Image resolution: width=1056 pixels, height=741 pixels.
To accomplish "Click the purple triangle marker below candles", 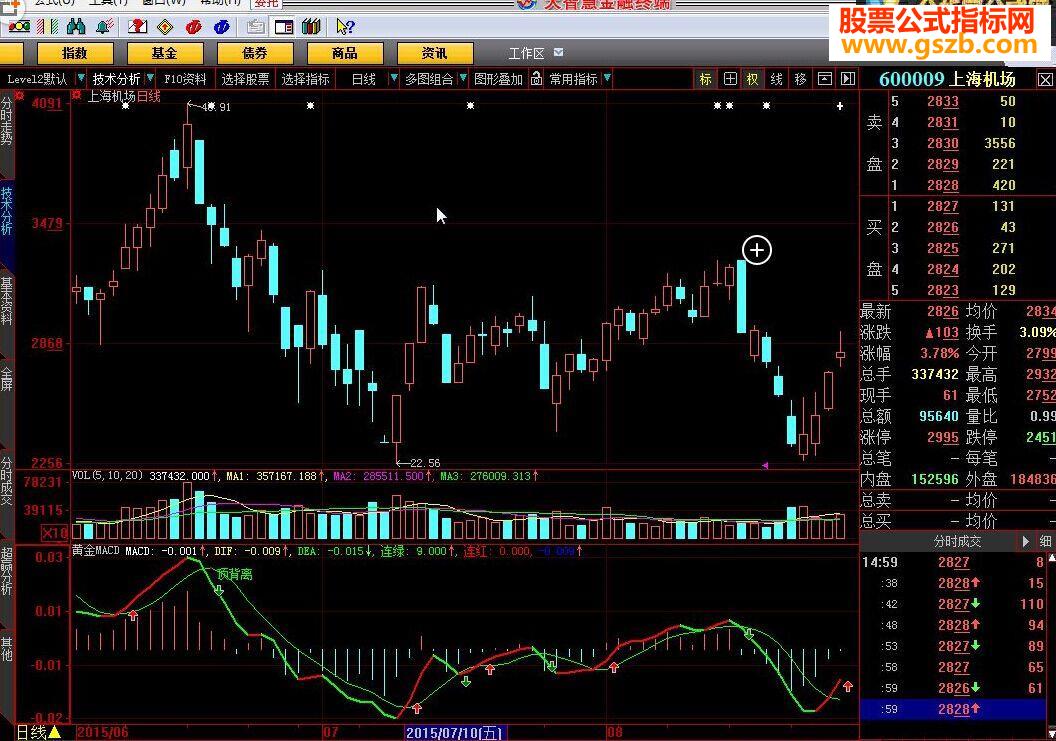I will click(765, 465).
